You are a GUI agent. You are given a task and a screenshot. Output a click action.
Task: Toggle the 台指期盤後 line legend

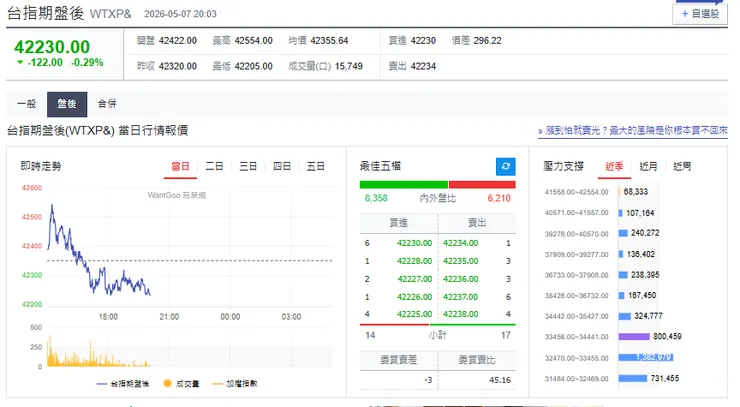click(x=123, y=384)
